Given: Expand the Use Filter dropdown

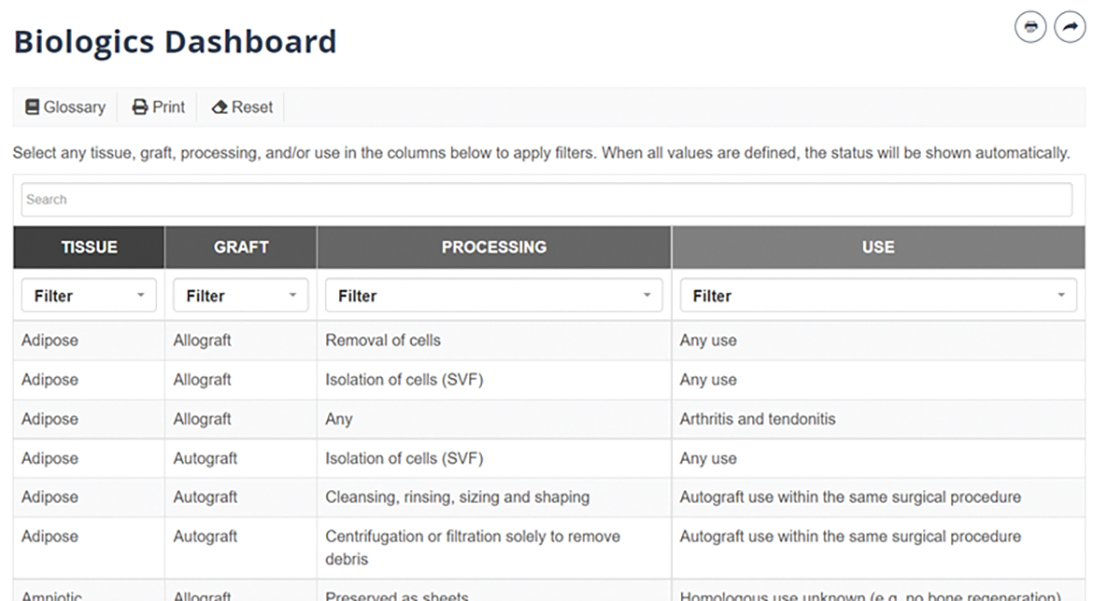Looking at the screenshot, I should pos(877,296).
